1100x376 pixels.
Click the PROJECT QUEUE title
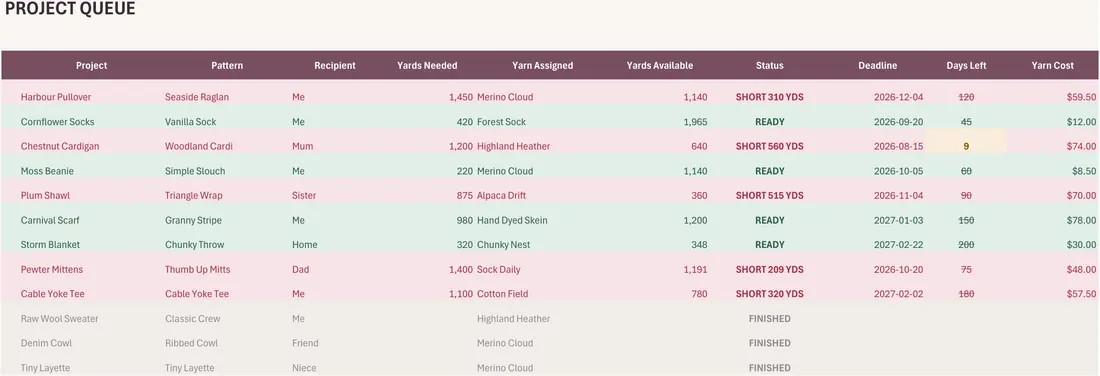pyautogui.click(x=70, y=9)
